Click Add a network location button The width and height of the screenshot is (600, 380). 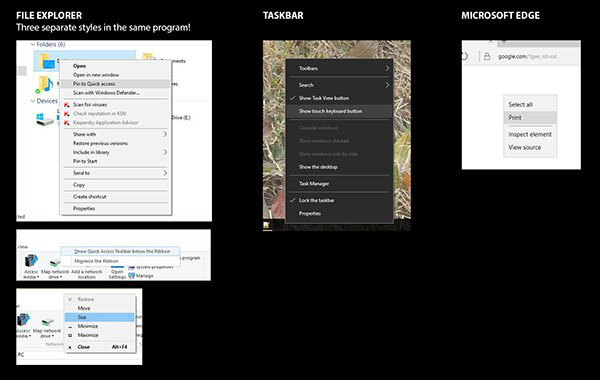pyautogui.click(x=87, y=274)
